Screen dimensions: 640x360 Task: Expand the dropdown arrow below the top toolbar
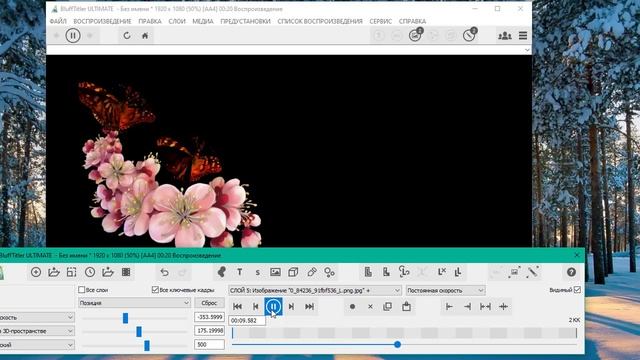pos(527,50)
